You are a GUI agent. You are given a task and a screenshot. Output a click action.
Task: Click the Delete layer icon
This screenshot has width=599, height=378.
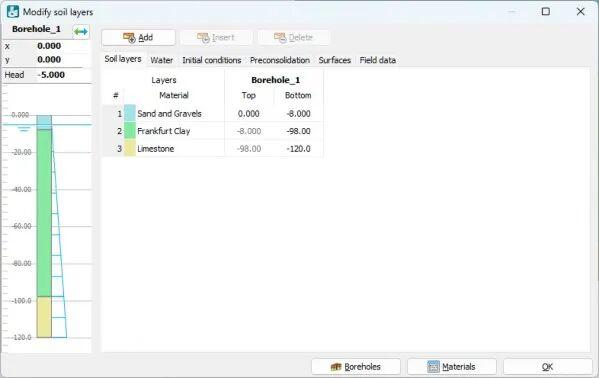pos(280,37)
